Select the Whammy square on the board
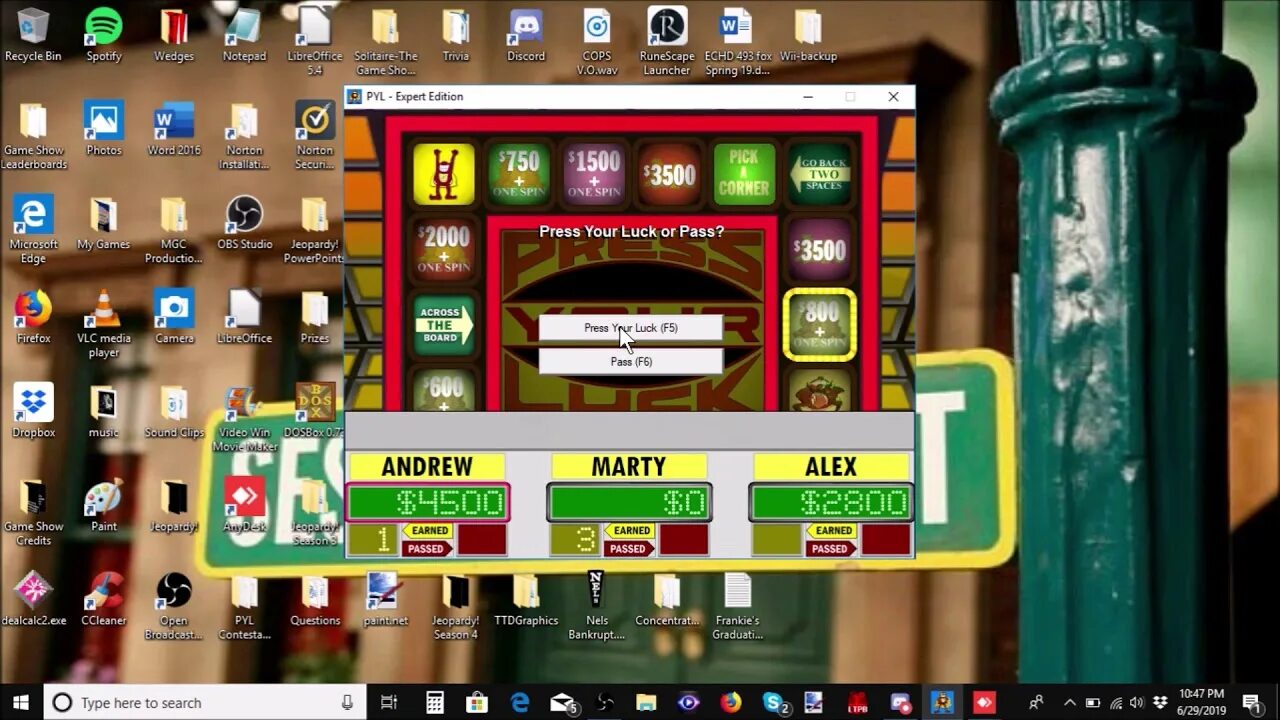The height and width of the screenshot is (720, 1280). (x=444, y=175)
